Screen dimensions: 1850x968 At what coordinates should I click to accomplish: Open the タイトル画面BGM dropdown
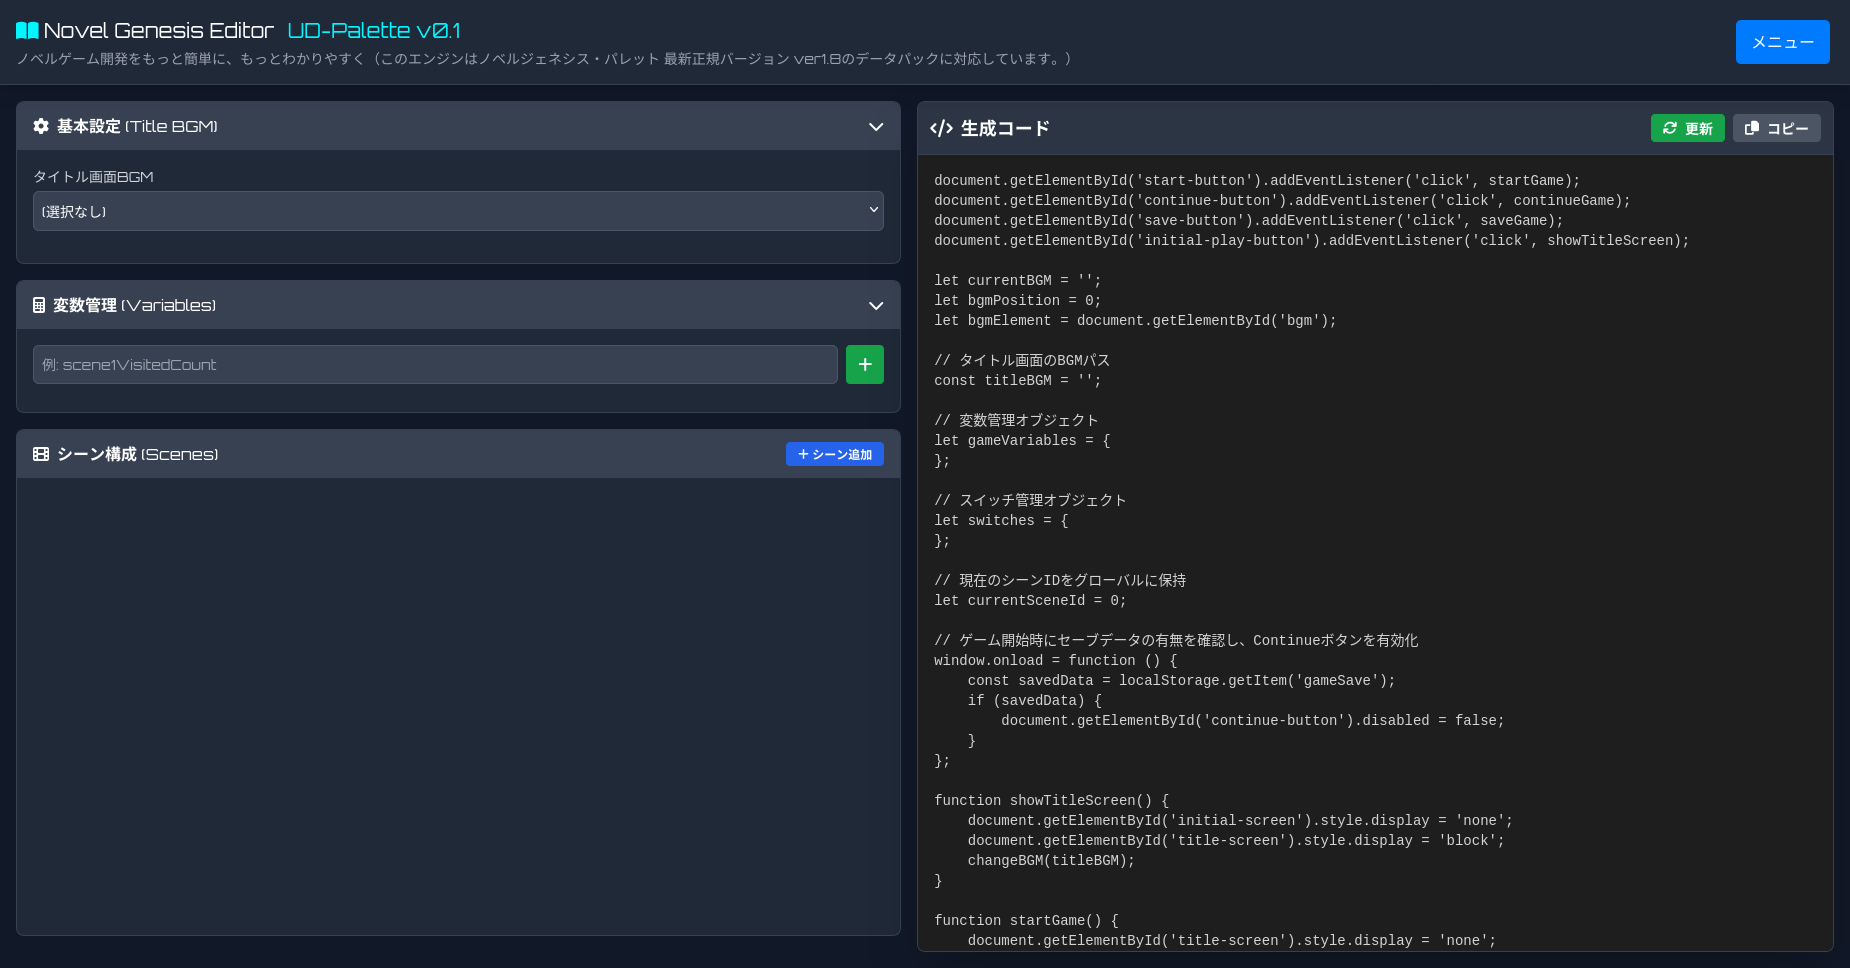[x=458, y=211]
